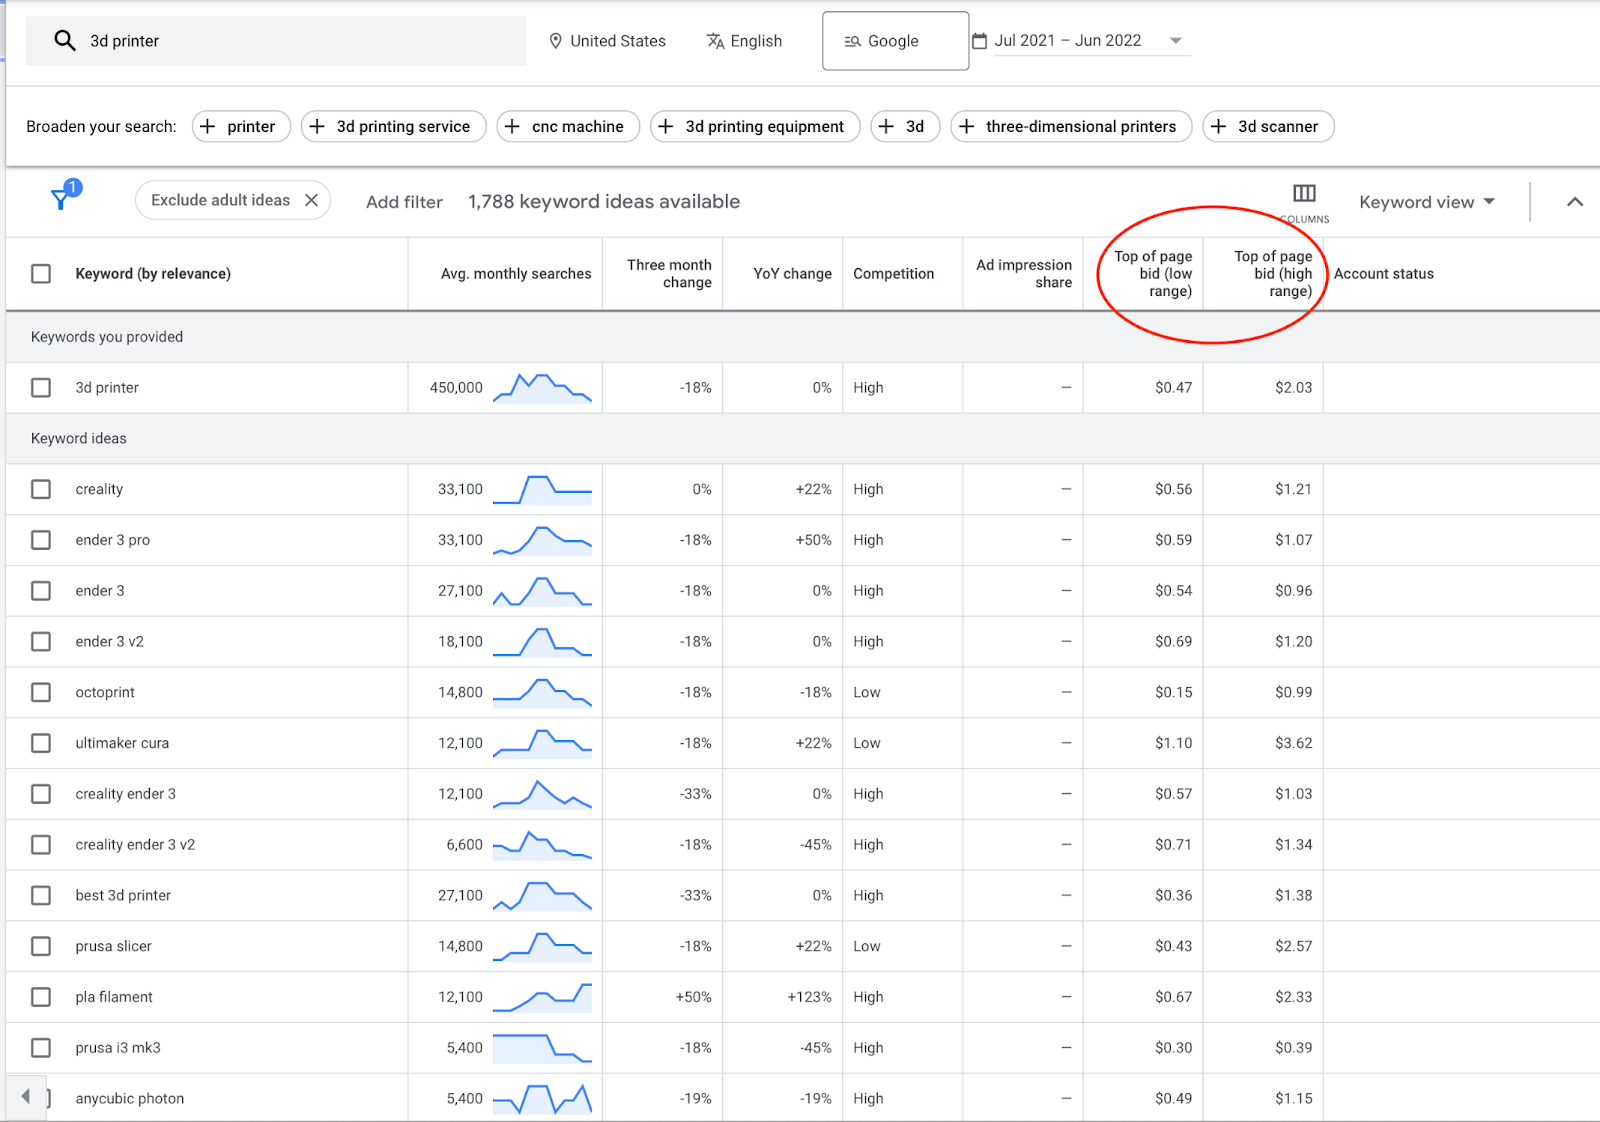Toggle the select-all keywords header checkbox
The height and width of the screenshot is (1122, 1600).
[41, 274]
